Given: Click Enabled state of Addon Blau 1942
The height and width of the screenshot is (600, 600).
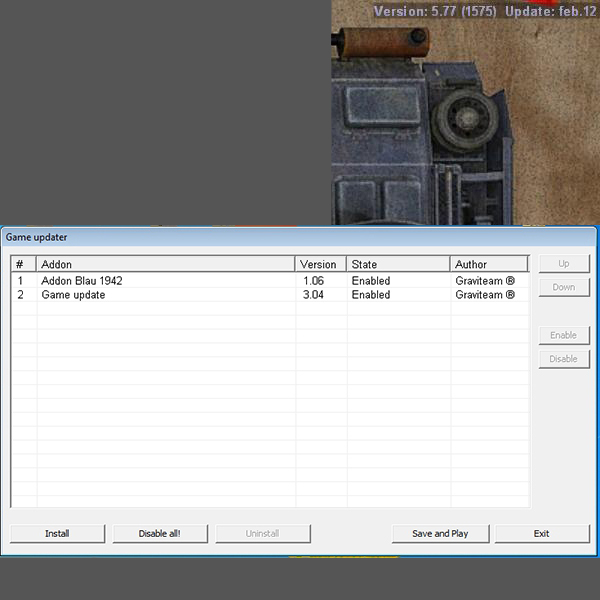Looking at the screenshot, I should (371, 281).
